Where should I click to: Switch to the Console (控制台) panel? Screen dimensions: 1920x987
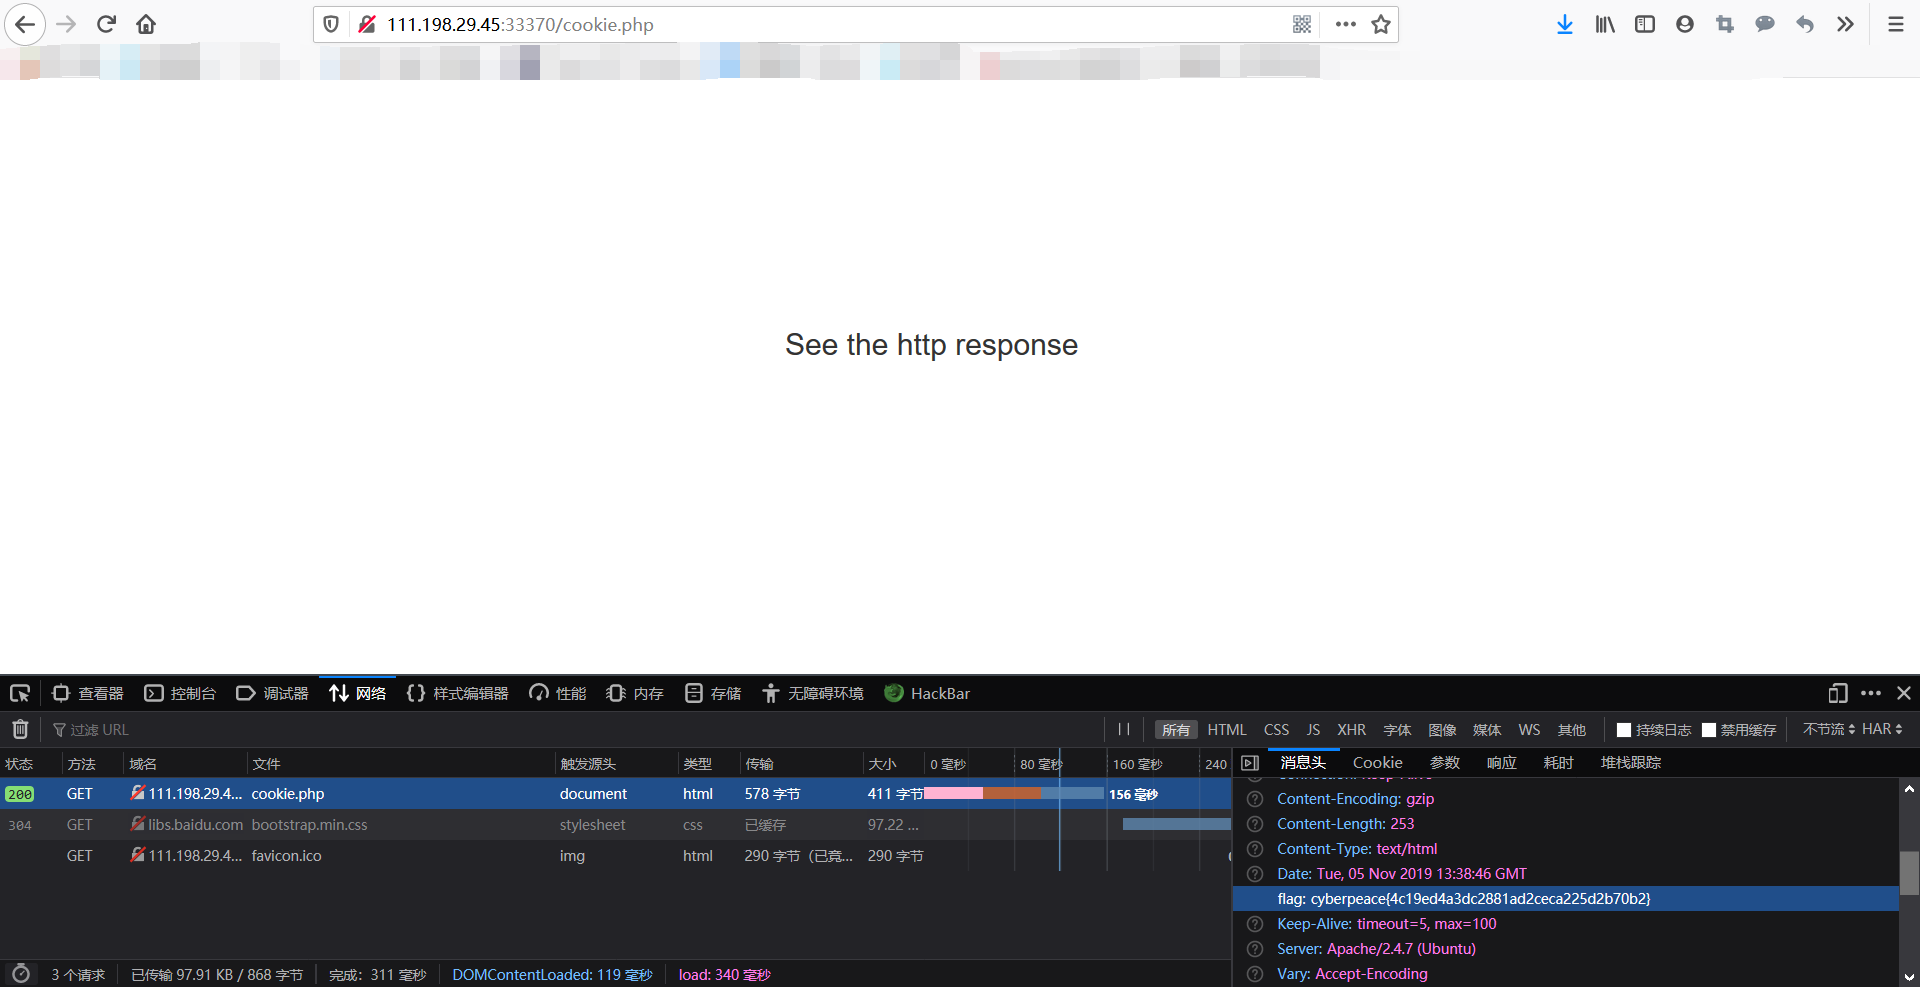[x=180, y=693]
